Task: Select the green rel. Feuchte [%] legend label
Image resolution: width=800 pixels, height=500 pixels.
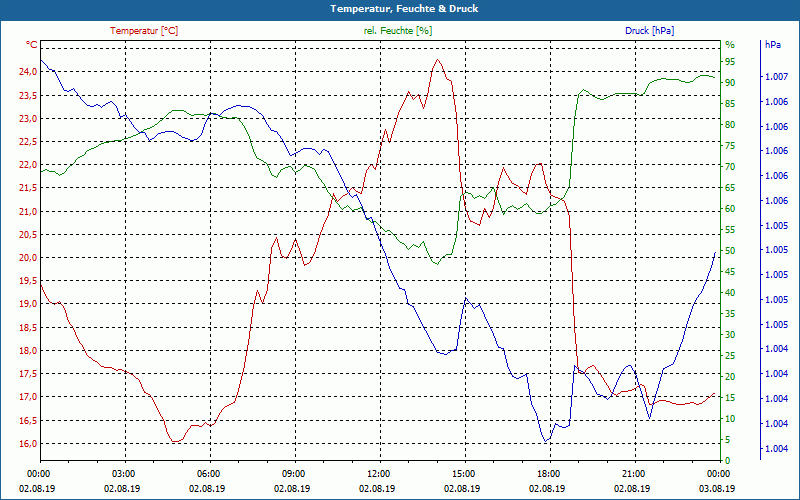Action: pyautogui.click(x=397, y=31)
